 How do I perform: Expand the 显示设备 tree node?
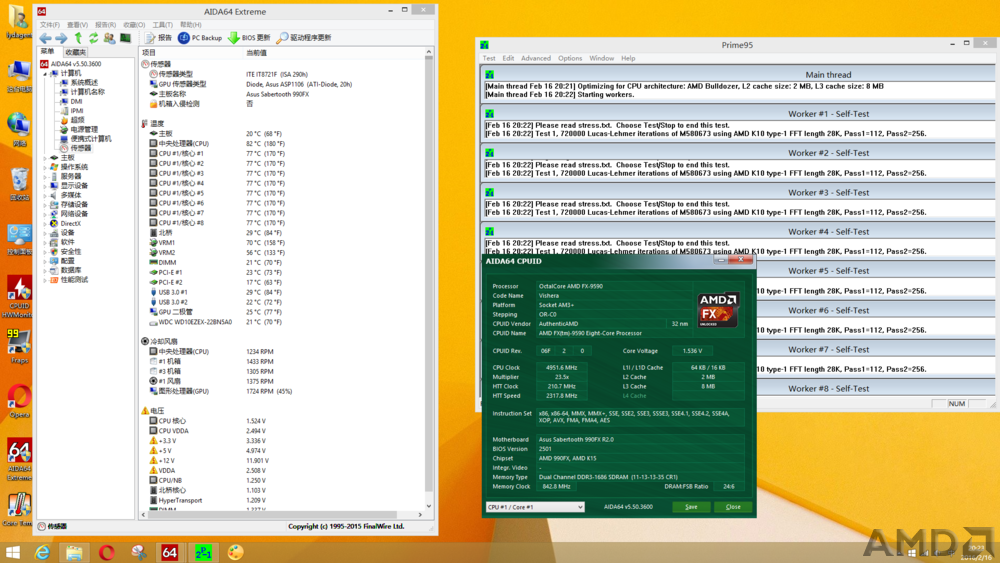click(x=45, y=186)
